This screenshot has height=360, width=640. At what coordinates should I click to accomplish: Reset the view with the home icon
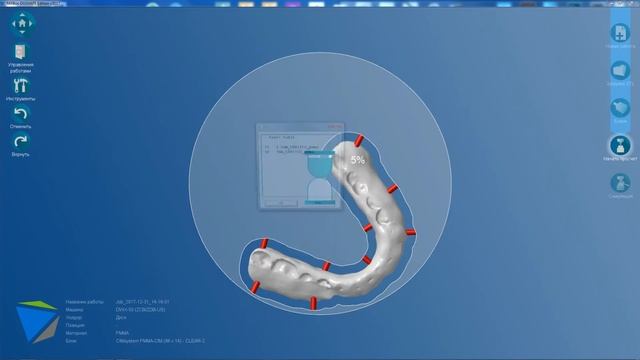coord(22,24)
